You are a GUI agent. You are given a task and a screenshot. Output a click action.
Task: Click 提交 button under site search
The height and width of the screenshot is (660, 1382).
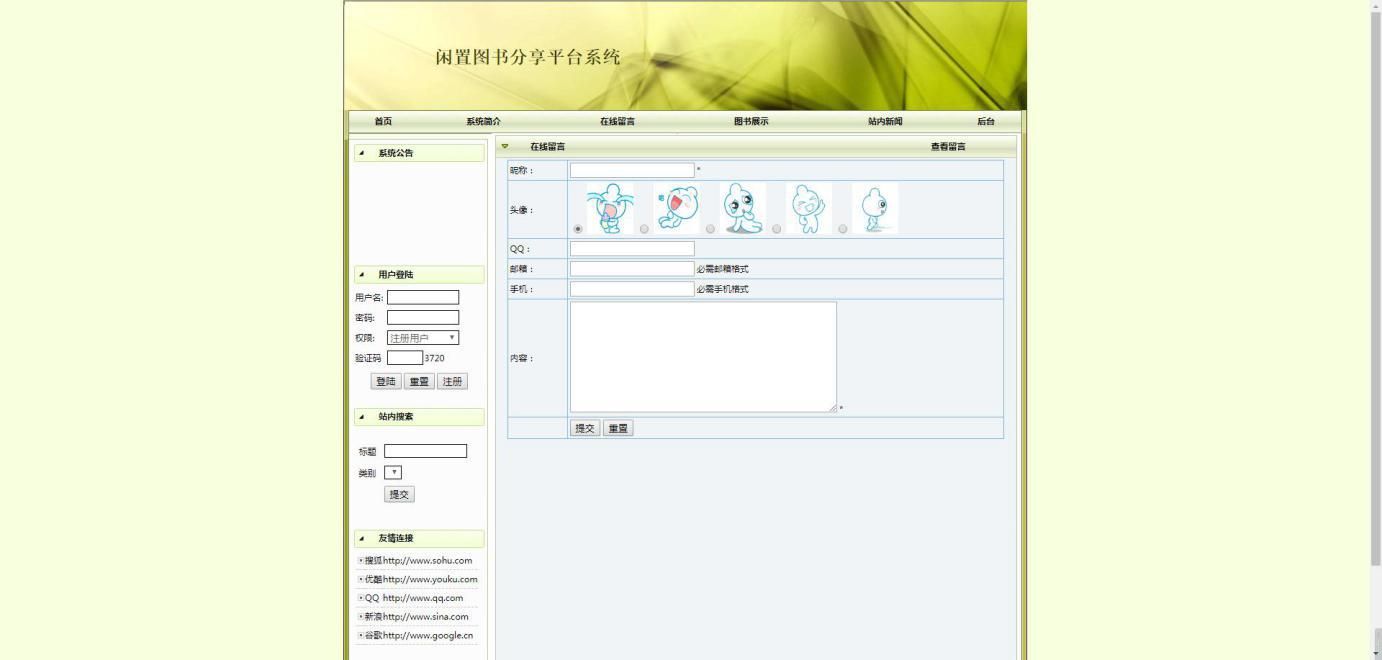click(x=399, y=494)
